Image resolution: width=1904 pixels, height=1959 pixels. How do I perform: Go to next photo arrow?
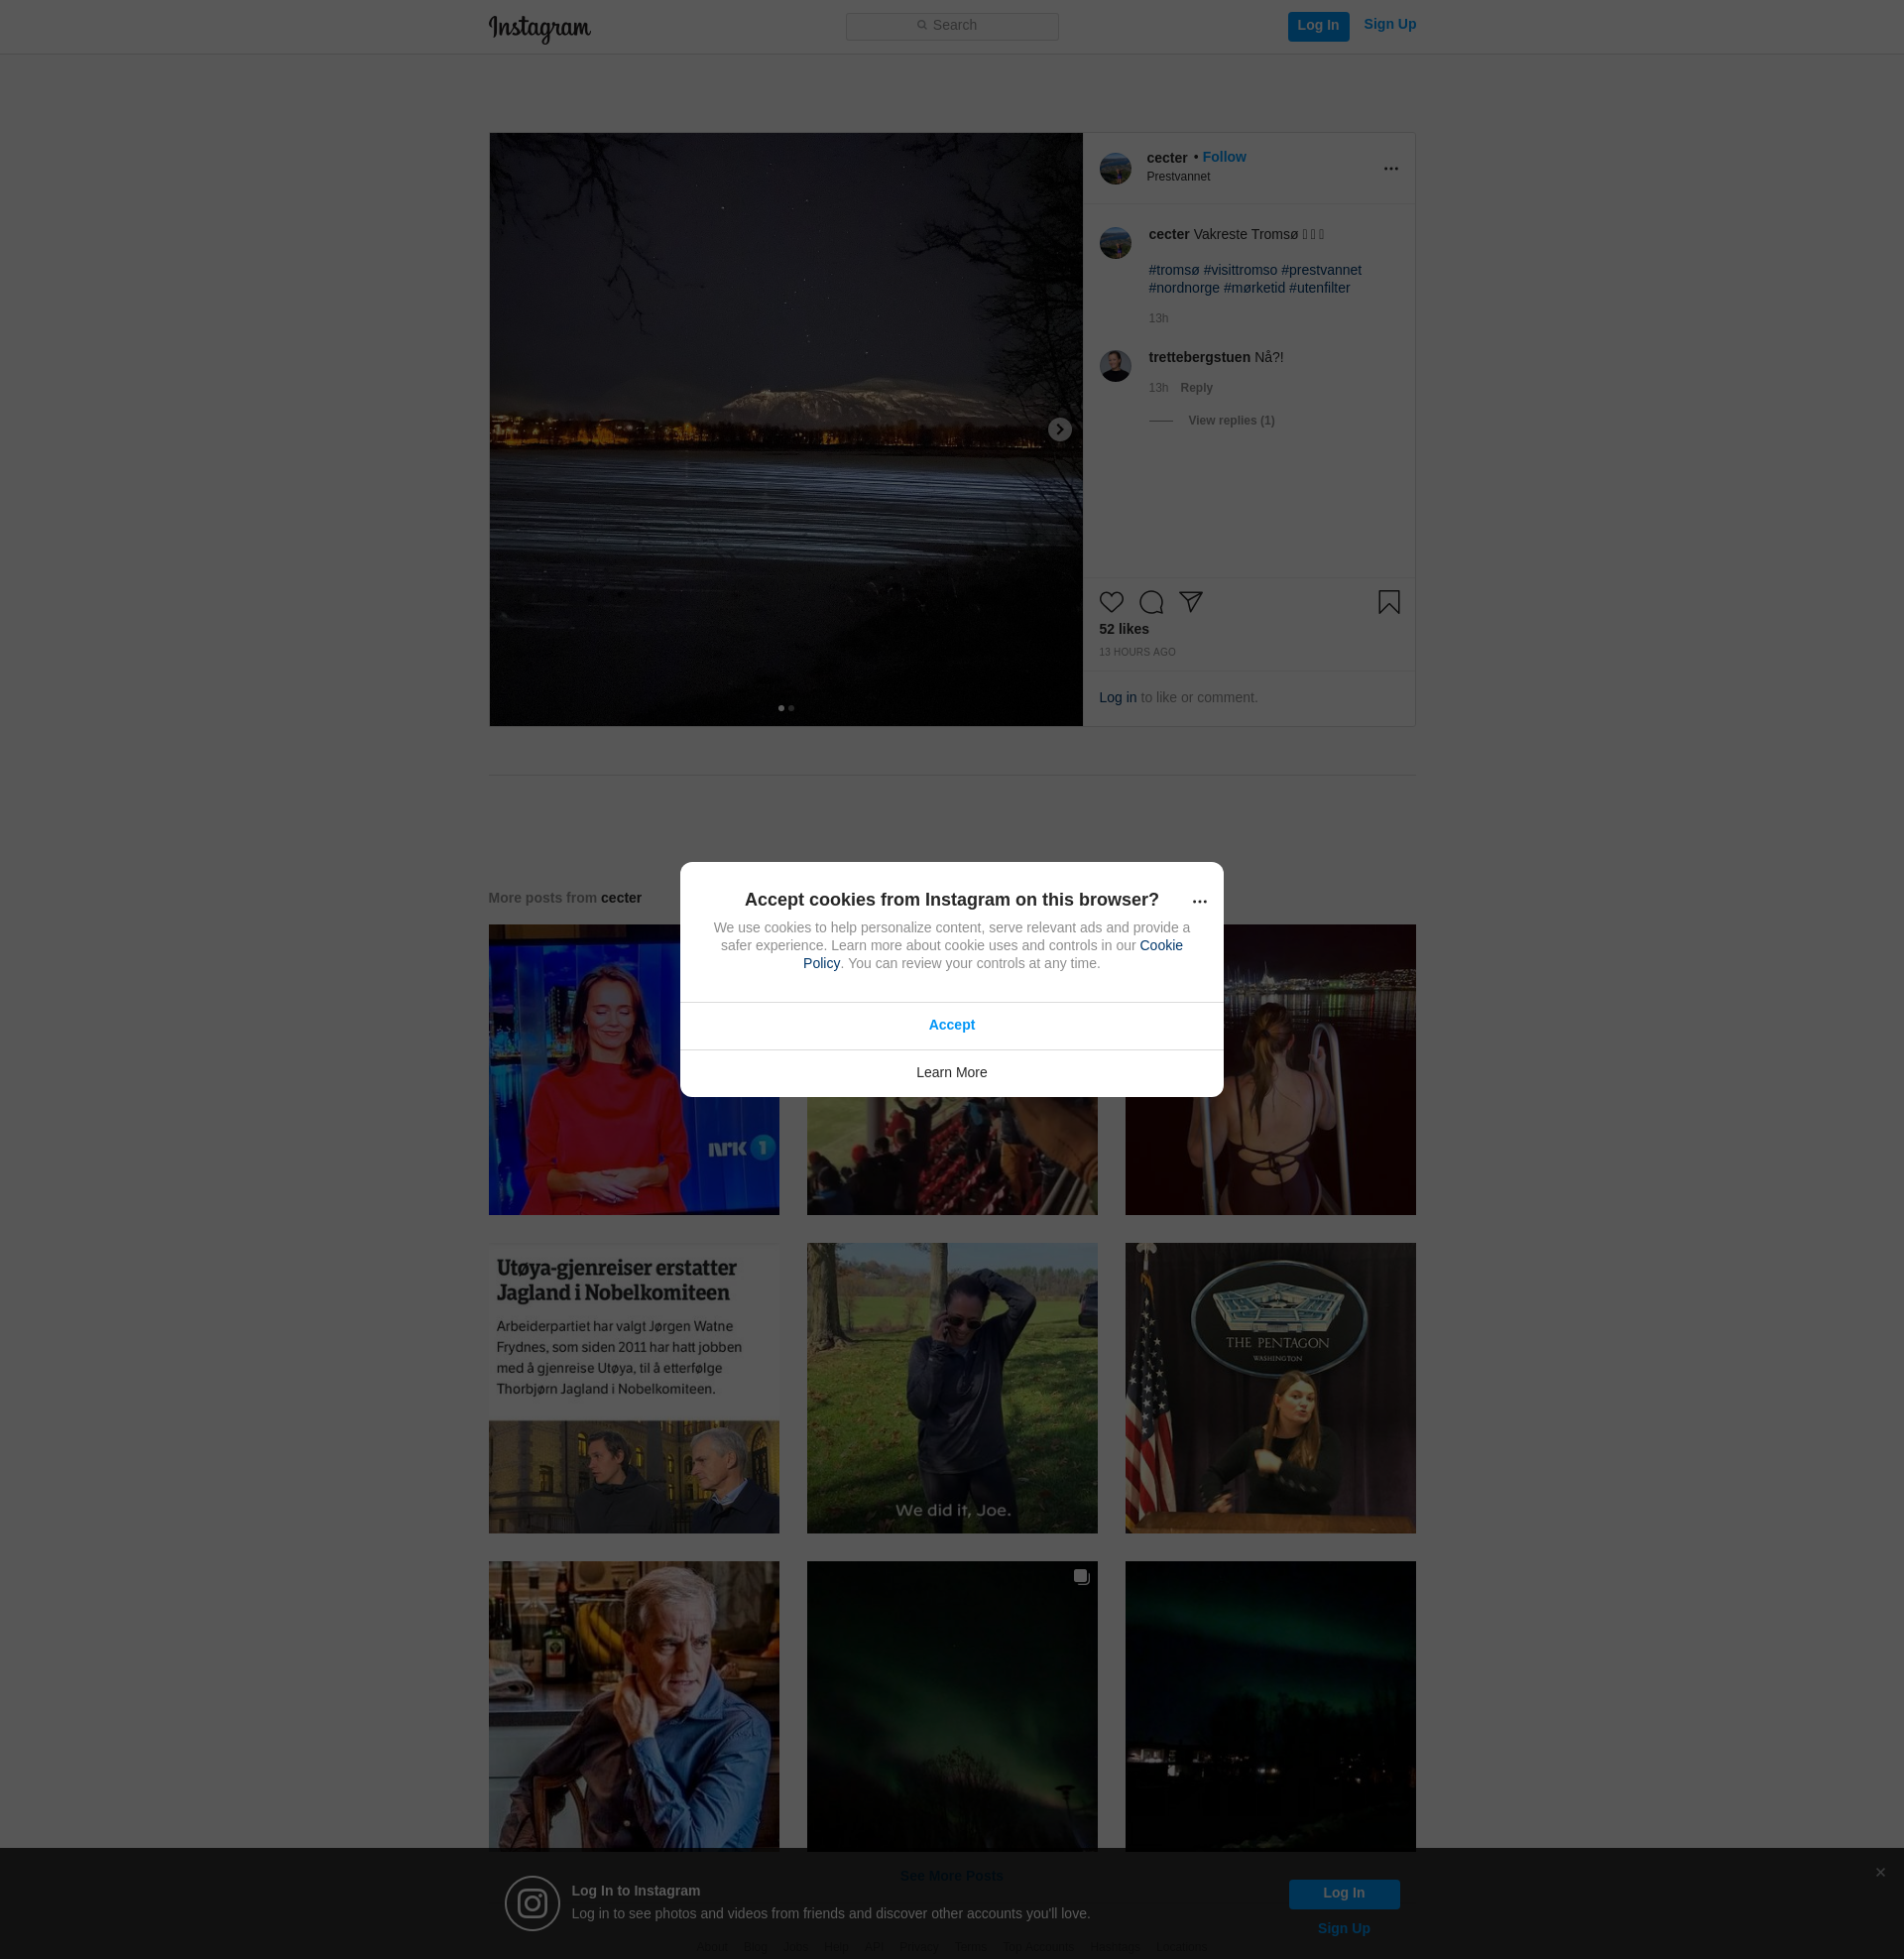(1059, 430)
